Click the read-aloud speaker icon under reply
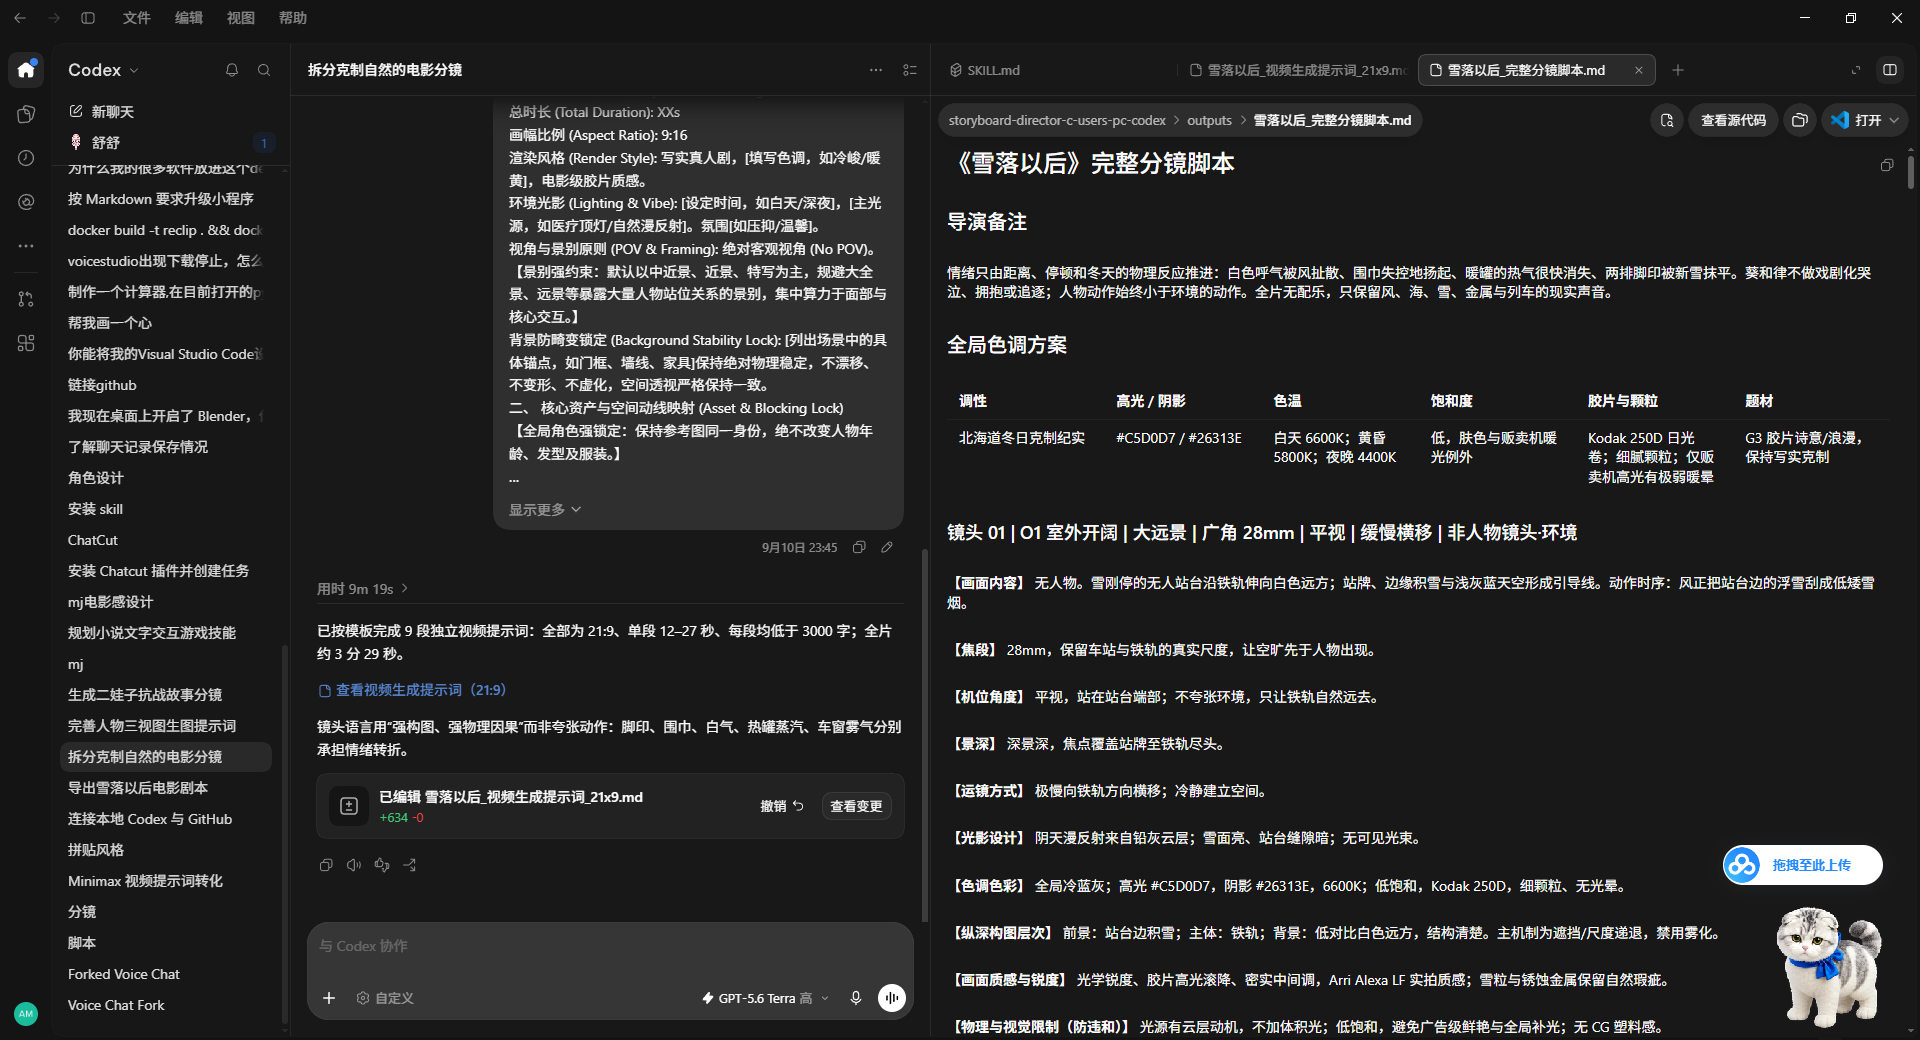The width and height of the screenshot is (1920, 1040). click(354, 865)
